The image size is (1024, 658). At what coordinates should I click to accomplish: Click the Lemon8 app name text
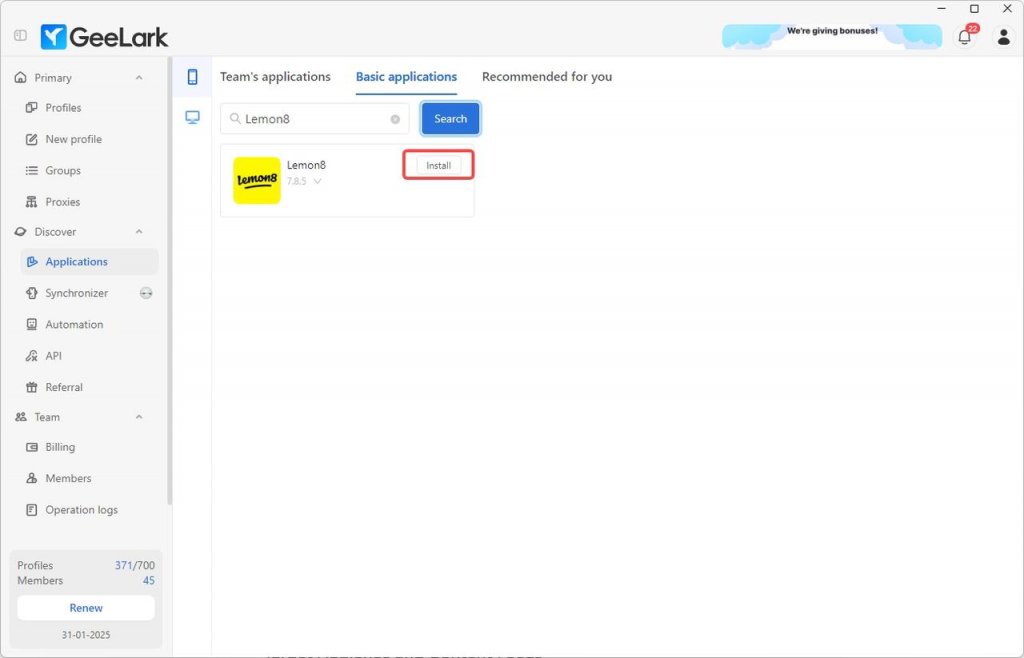pos(306,165)
